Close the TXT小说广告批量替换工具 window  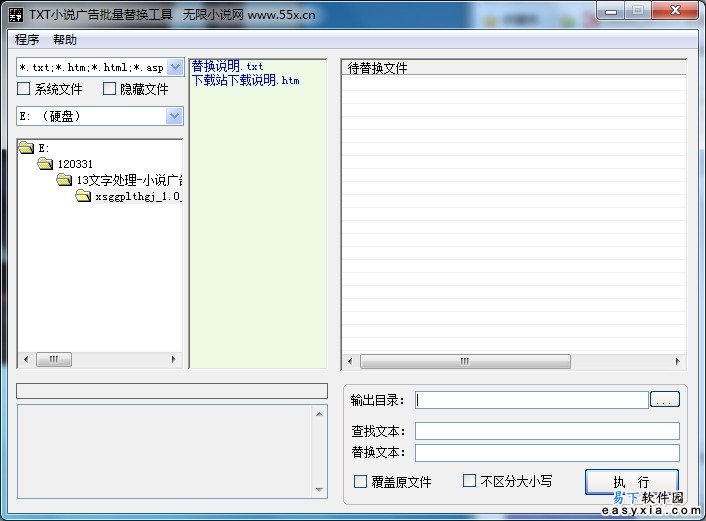[674, 11]
